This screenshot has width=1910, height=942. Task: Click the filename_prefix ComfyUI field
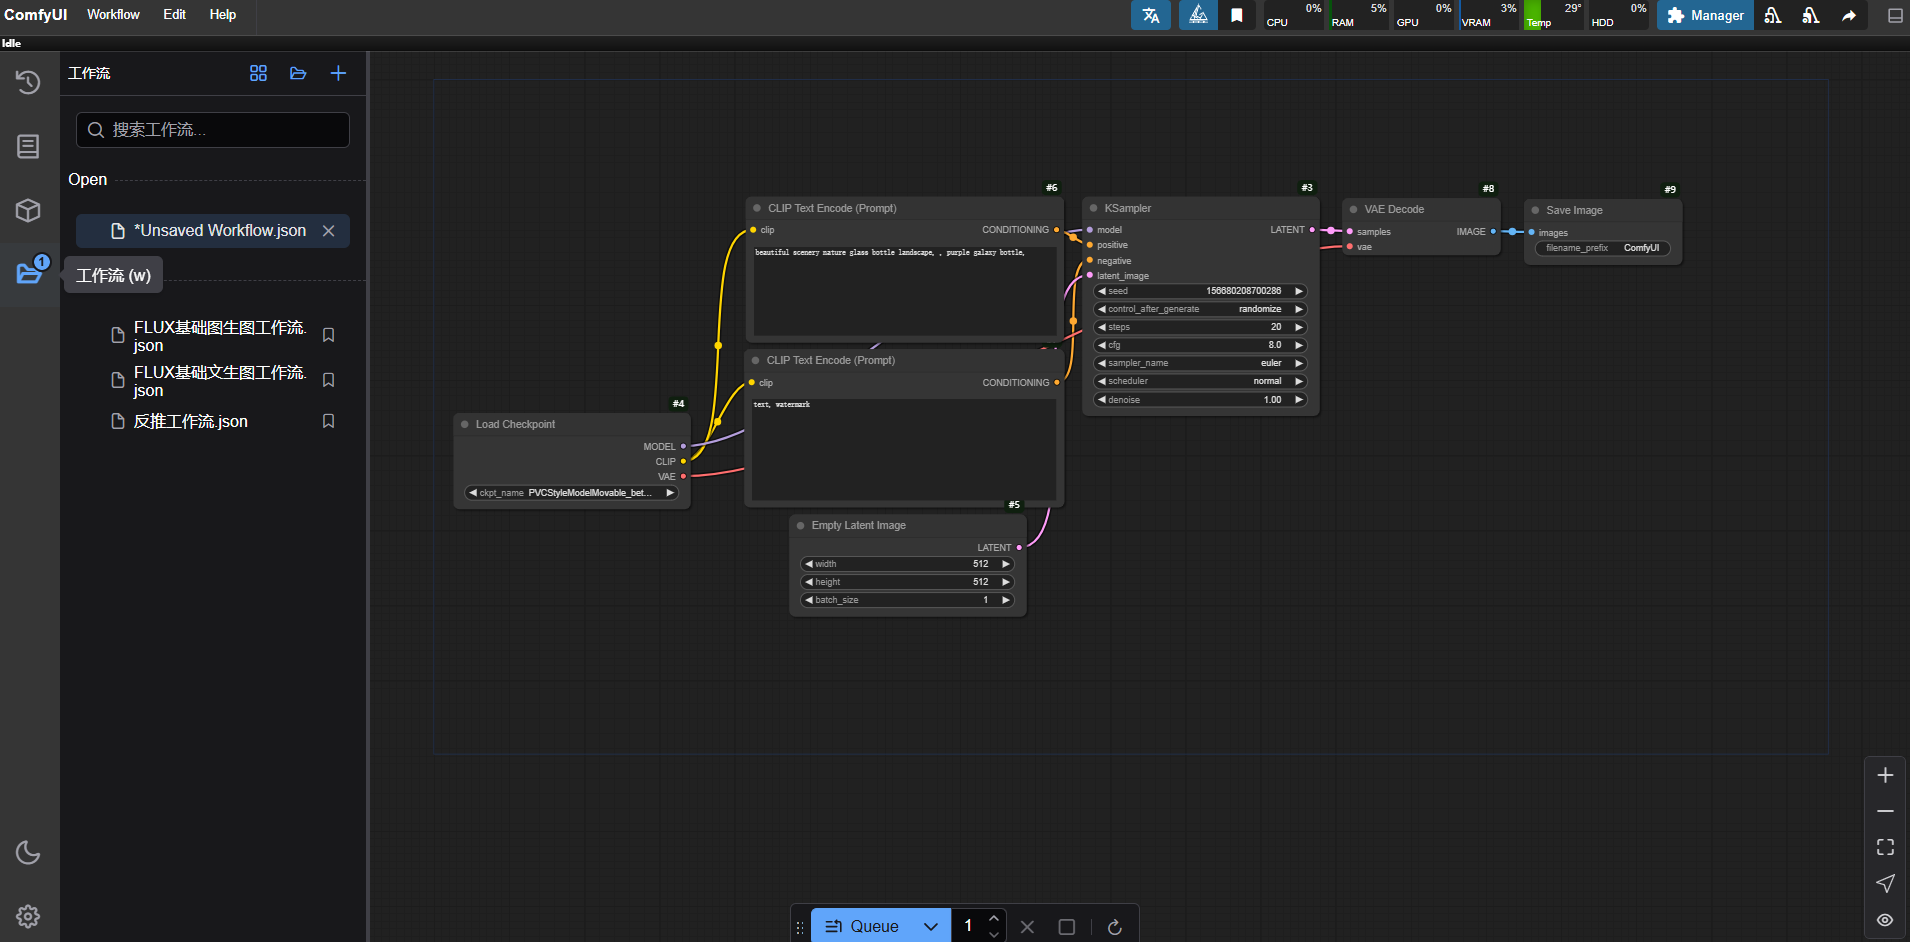[x=1602, y=248]
